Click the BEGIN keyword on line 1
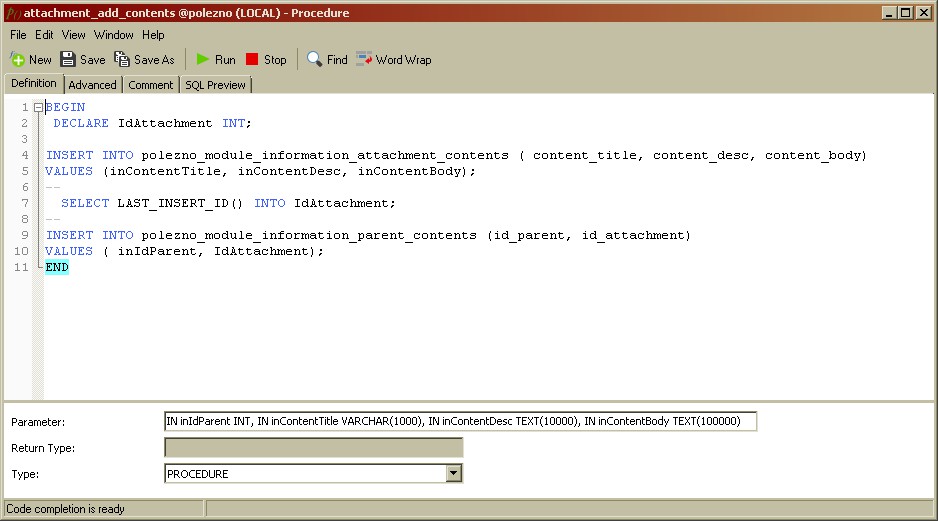The image size is (938, 521). click(x=65, y=108)
